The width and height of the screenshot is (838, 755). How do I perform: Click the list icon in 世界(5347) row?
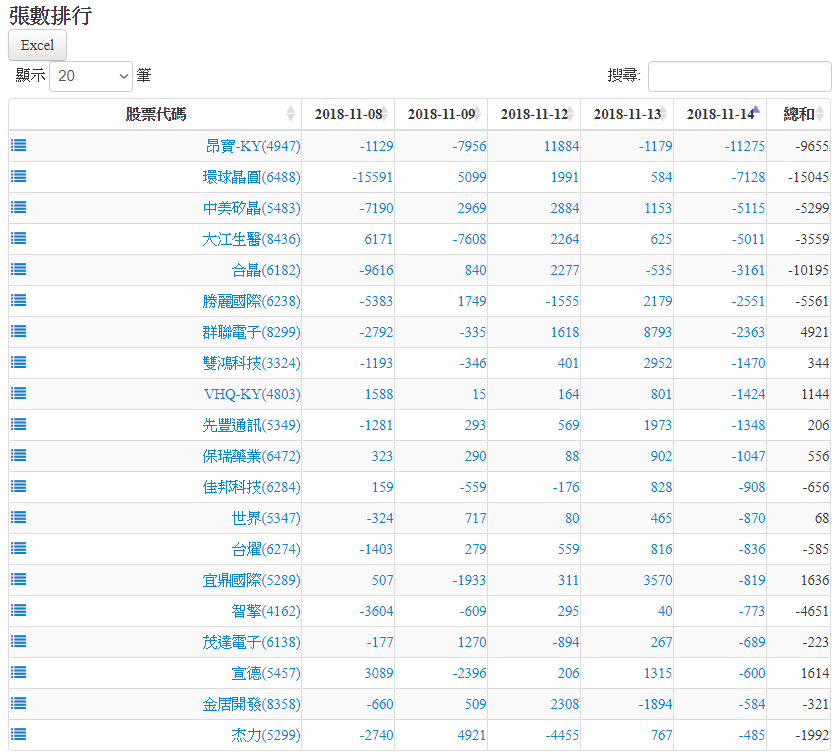pos(19,517)
